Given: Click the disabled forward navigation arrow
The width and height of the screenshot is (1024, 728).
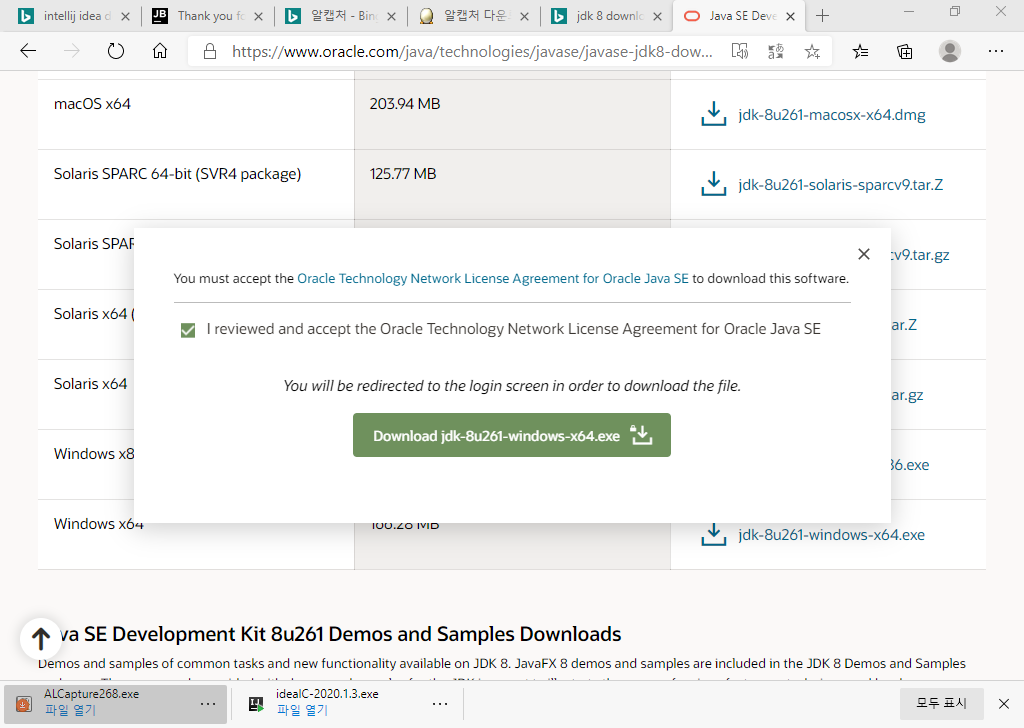Looking at the screenshot, I should click(x=72, y=51).
